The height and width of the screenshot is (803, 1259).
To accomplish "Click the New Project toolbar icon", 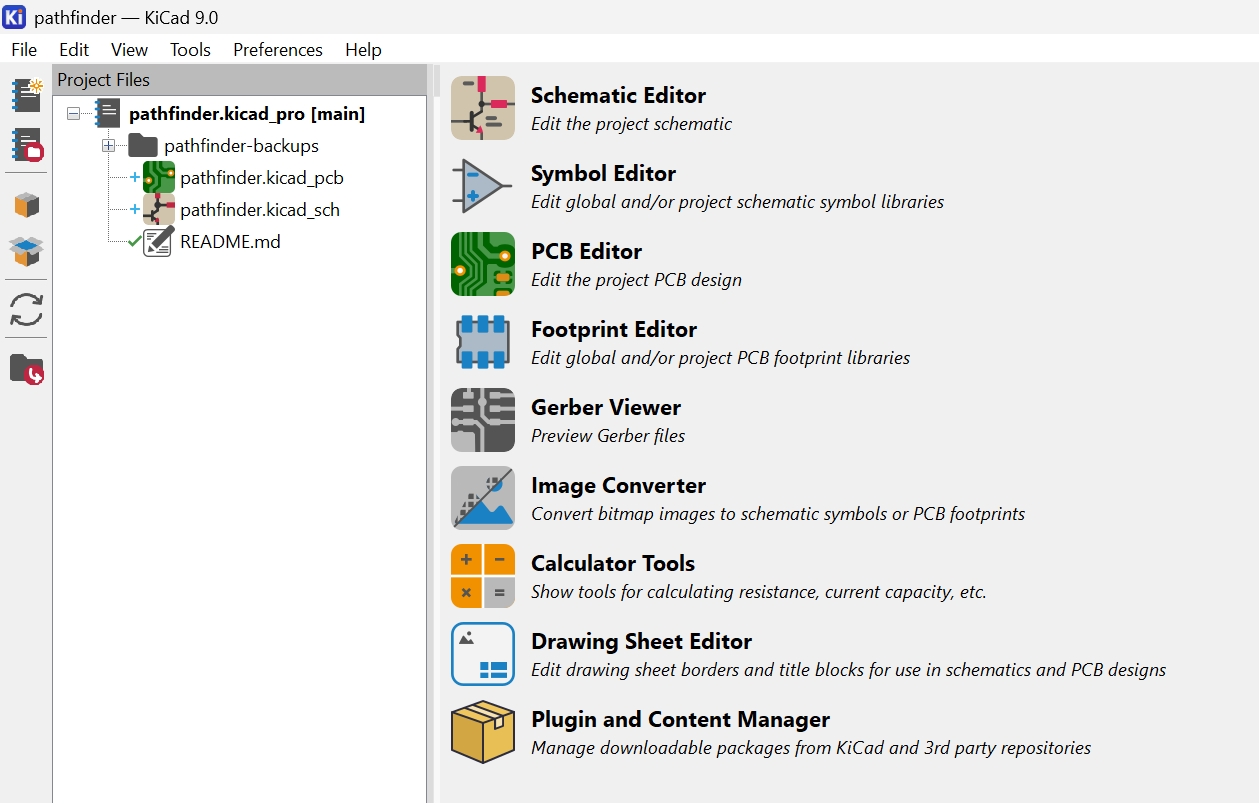I will point(27,95).
